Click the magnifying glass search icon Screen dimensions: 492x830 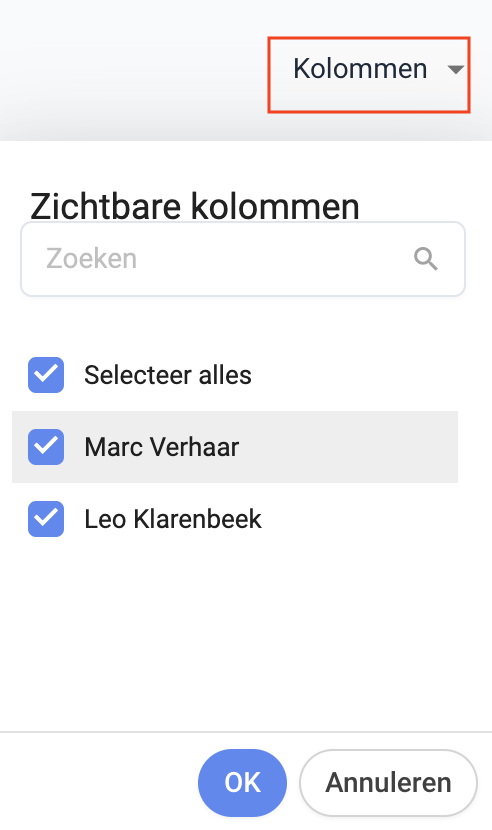pos(426,259)
